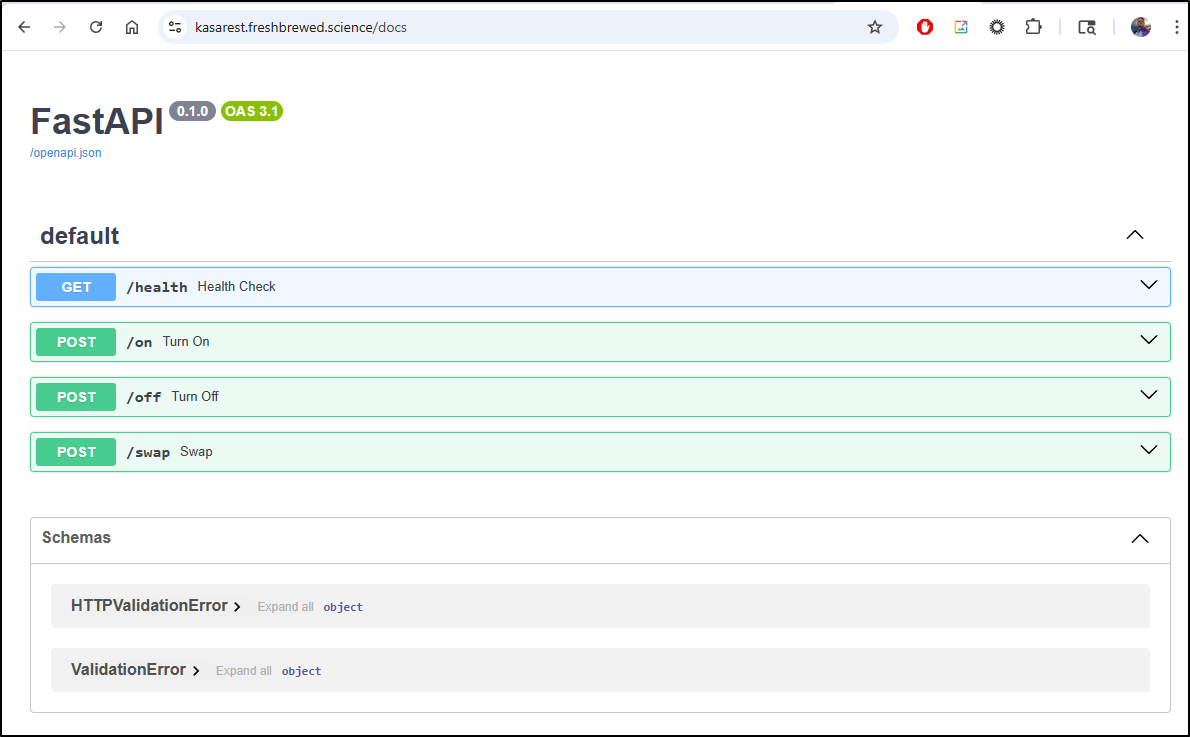The width and height of the screenshot is (1190, 737).
Task: Open the user profile avatar
Action: (1141, 27)
